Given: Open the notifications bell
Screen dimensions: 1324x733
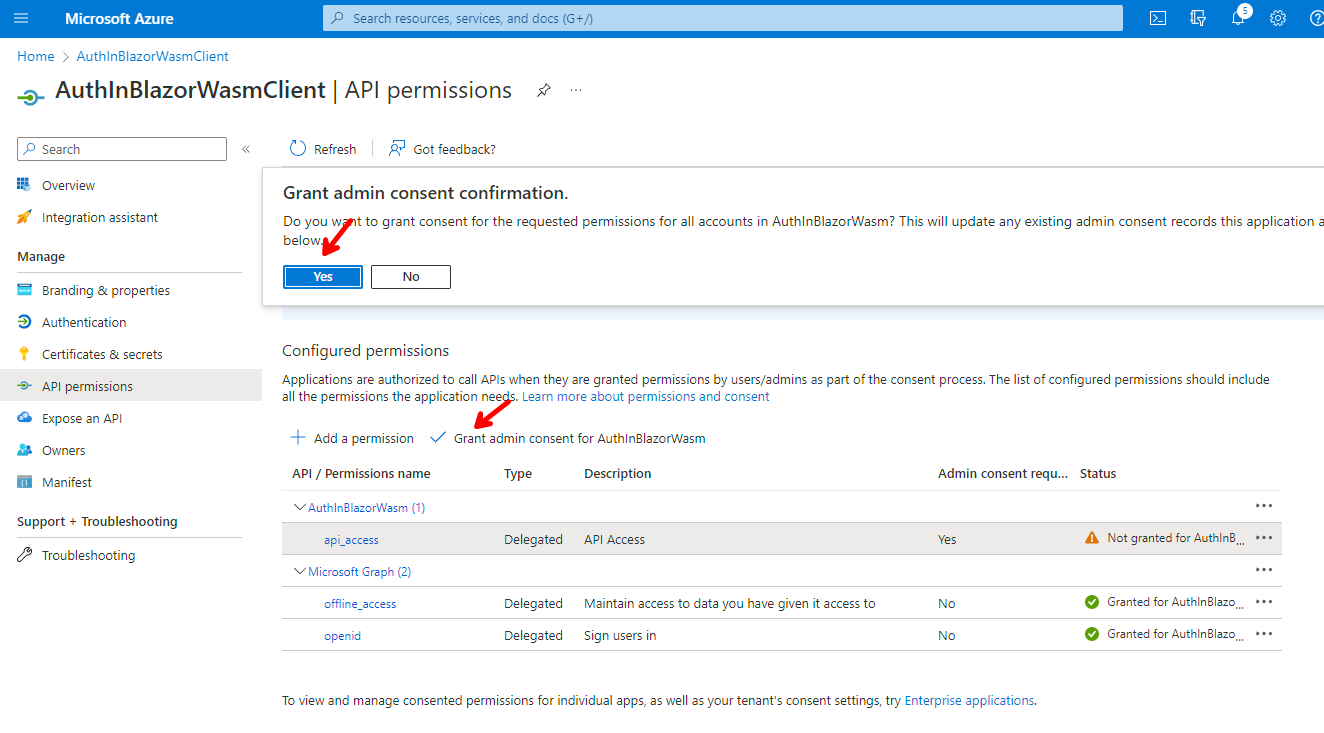Looking at the screenshot, I should [x=1238, y=18].
